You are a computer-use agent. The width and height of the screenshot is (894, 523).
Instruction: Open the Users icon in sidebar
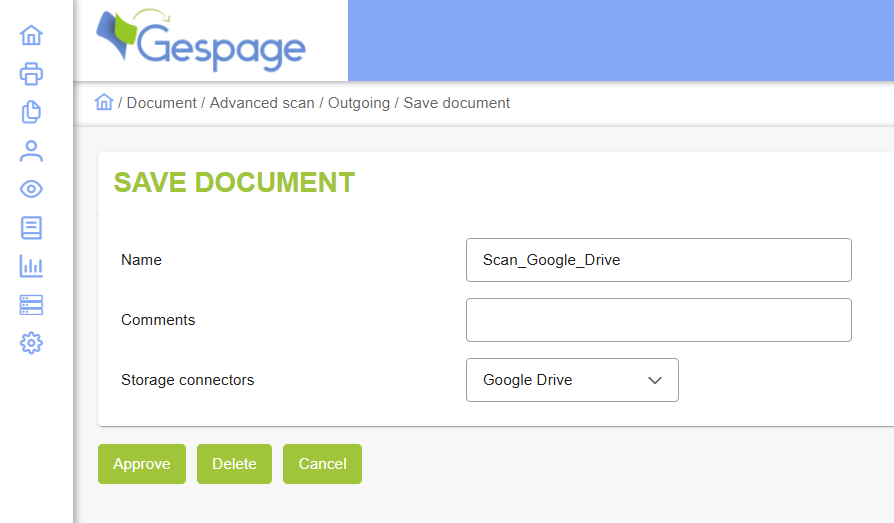(31, 151)
